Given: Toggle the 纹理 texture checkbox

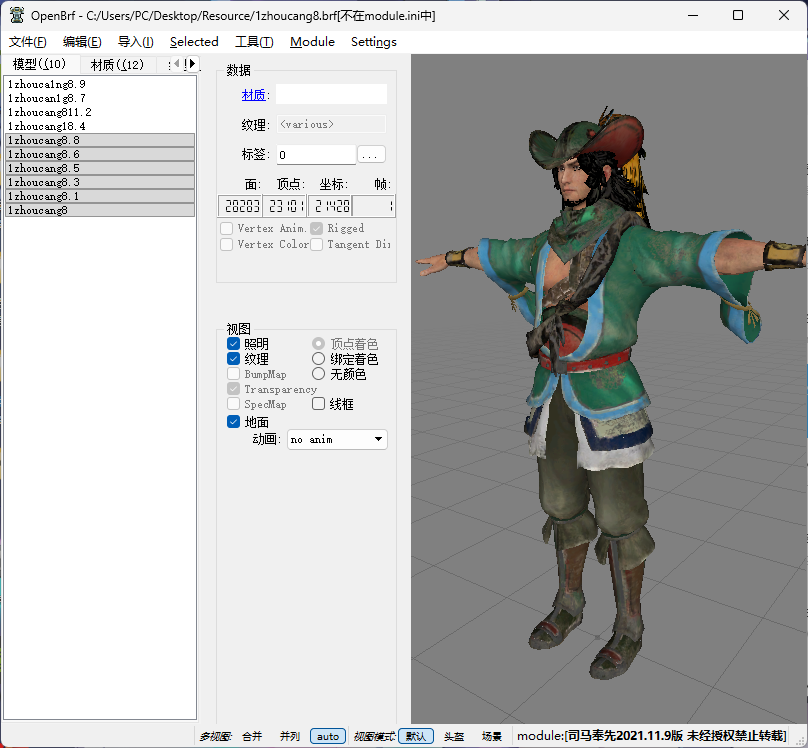Looking at the screenshot, I should pyautogui.click(x=233, y=359).
